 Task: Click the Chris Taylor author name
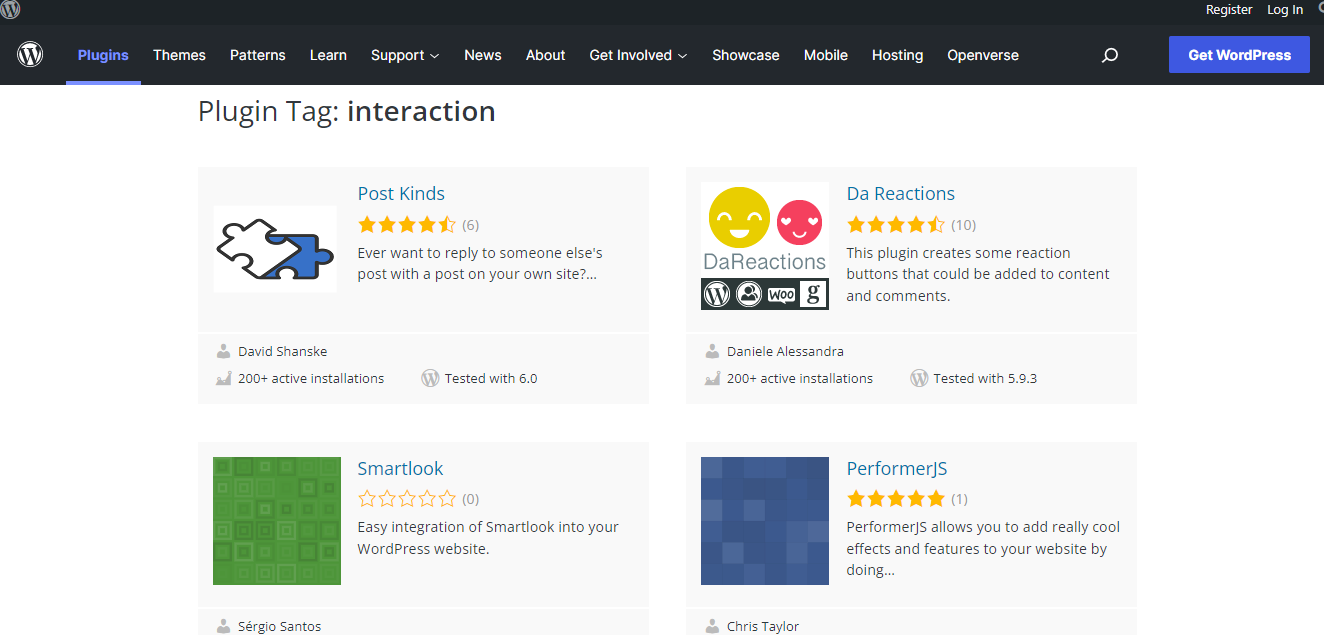pos(763,626)
